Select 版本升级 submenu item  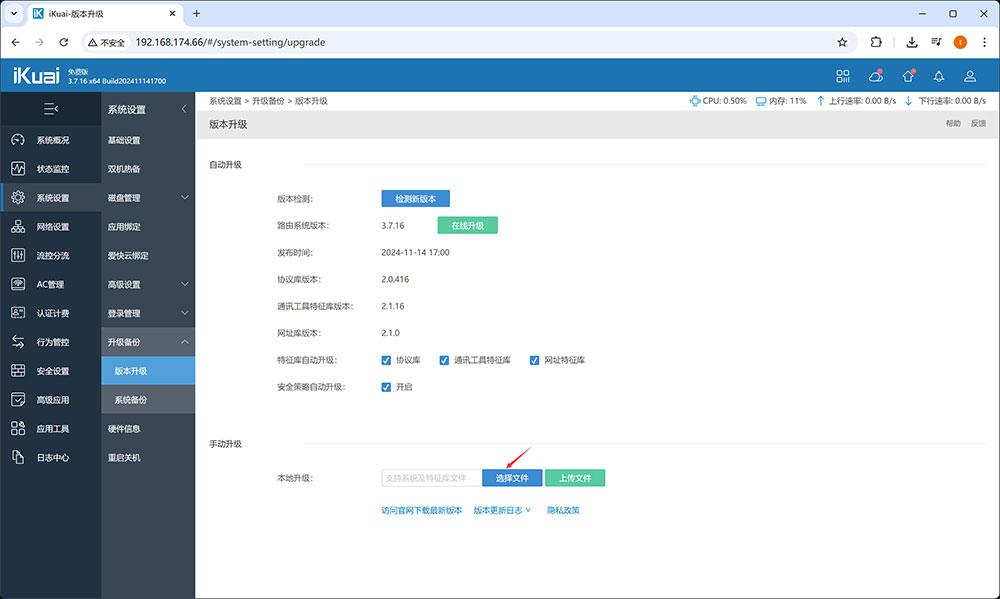point(148,371)
